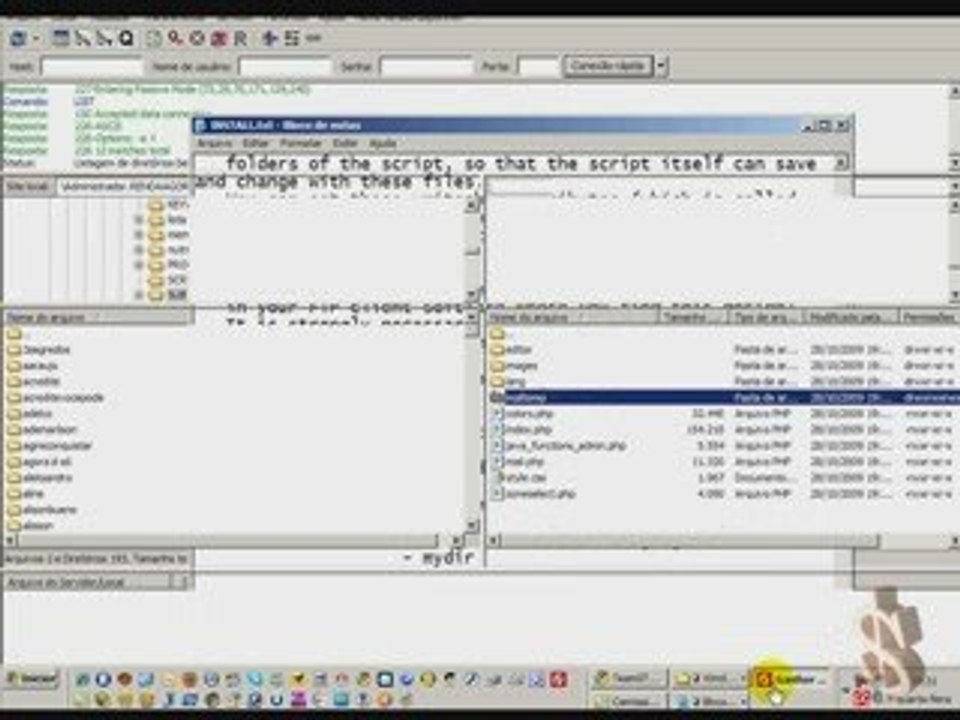The width and height of the screenshot is (960, 720).
Task: Toggle the transfer queue Q icon
Action: coord(126,39)
